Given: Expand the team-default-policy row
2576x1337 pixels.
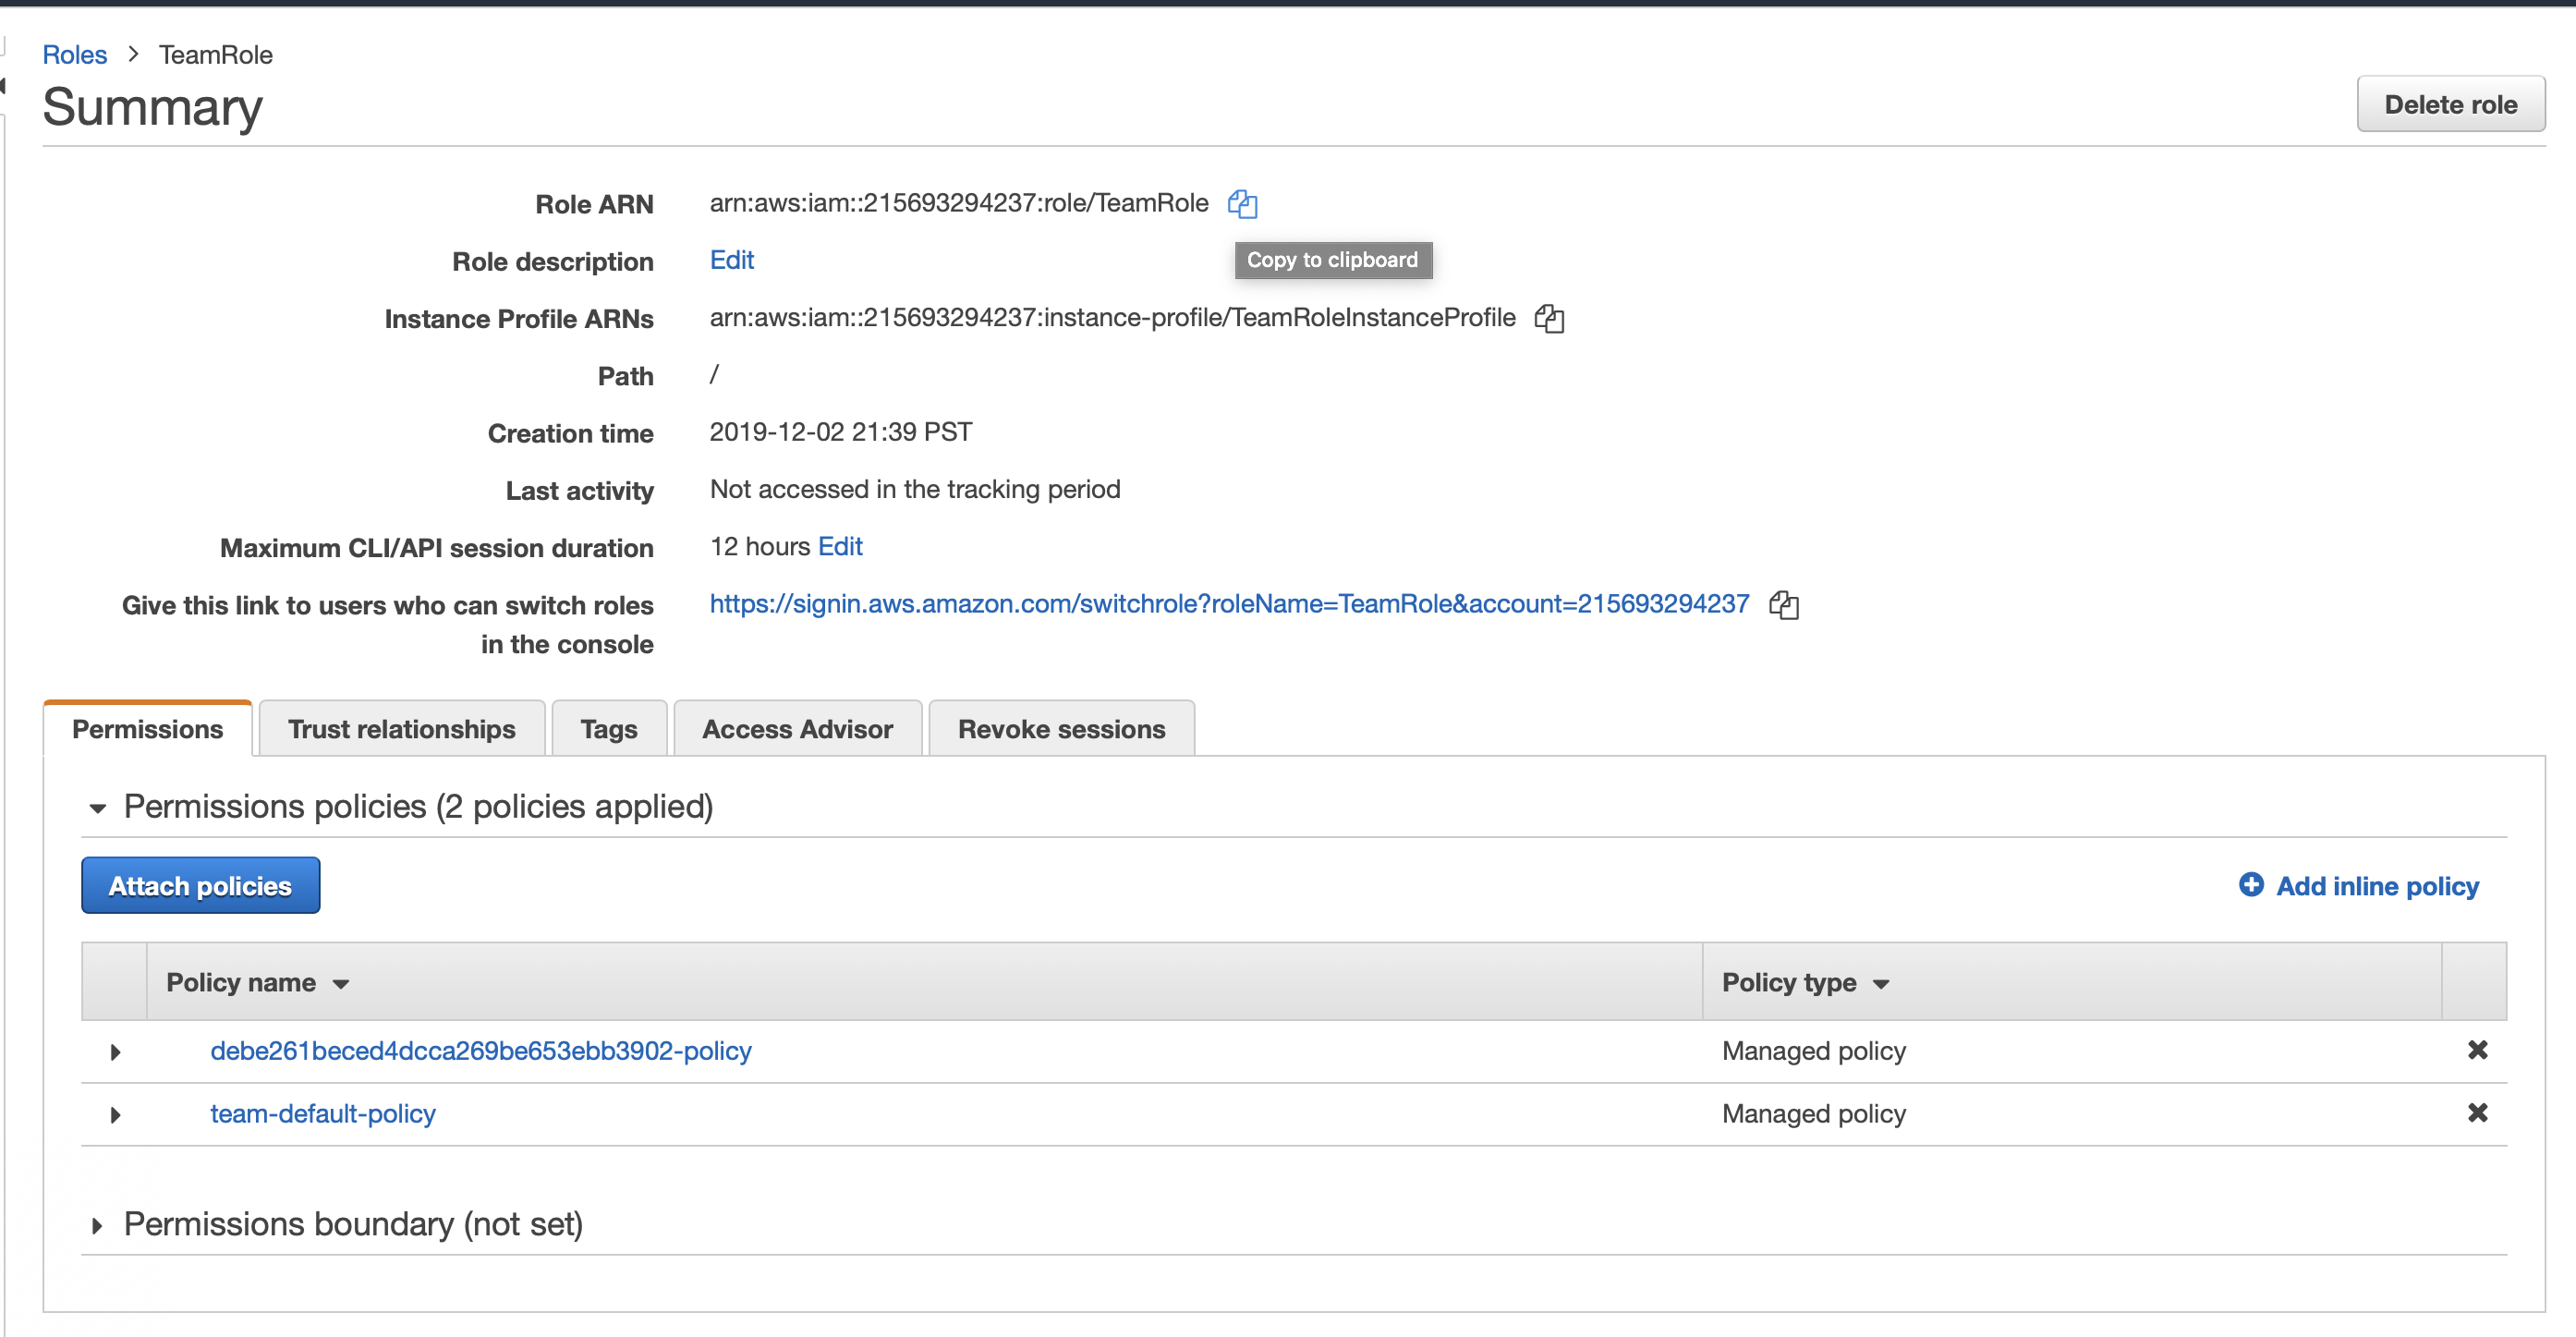Looking at the screenshot, I should (x=115, y=1115).
